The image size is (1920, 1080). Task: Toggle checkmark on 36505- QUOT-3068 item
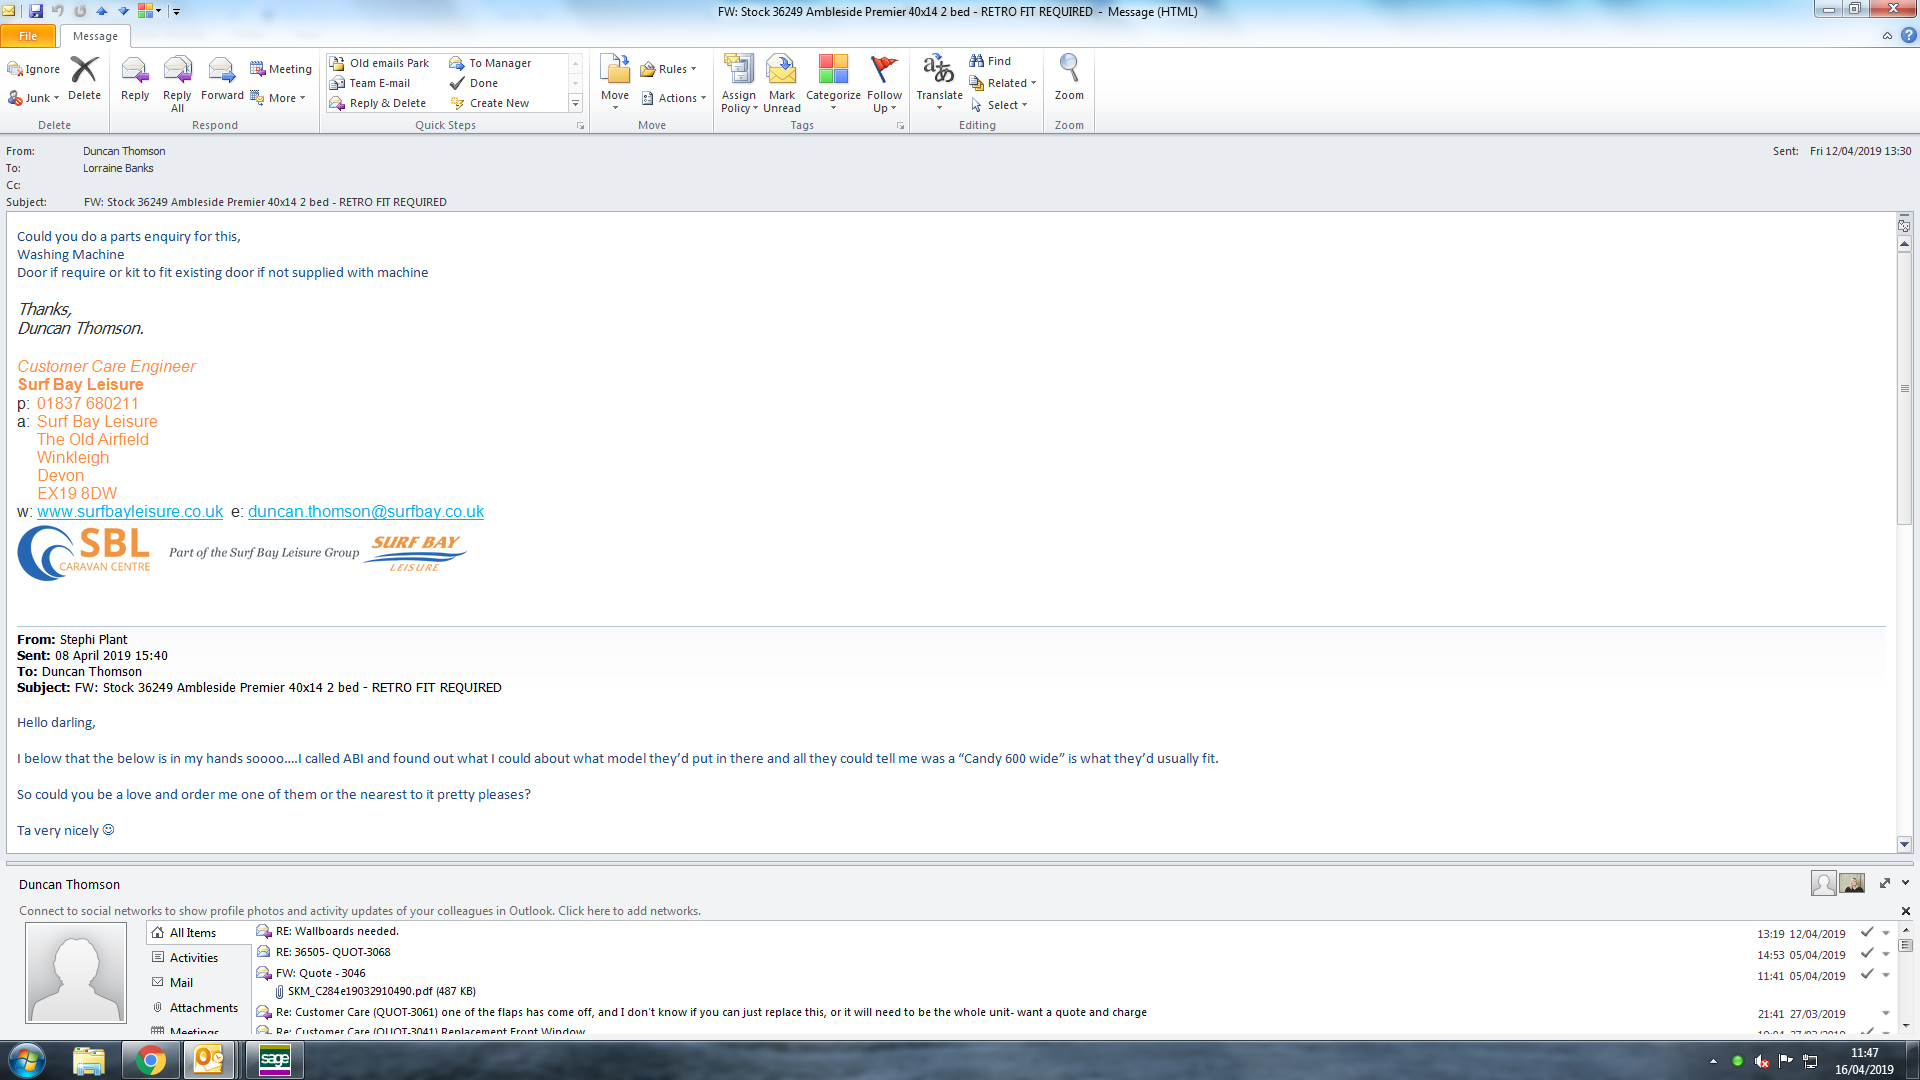point(1866,953)
